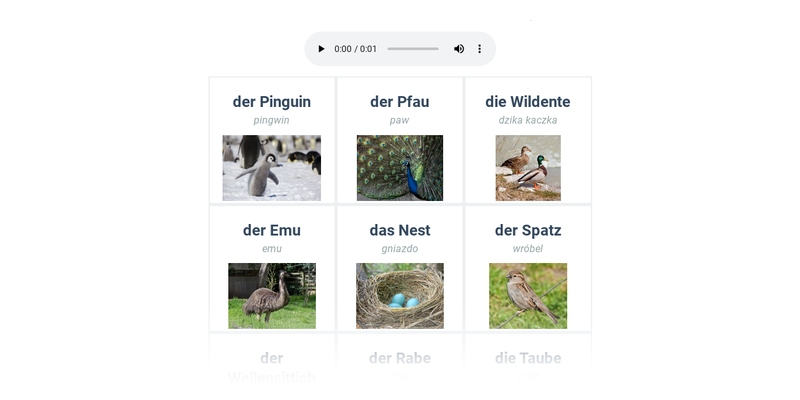Click the emu photo
The height and width of the screenshot is (400, 800).
point(272,296)
